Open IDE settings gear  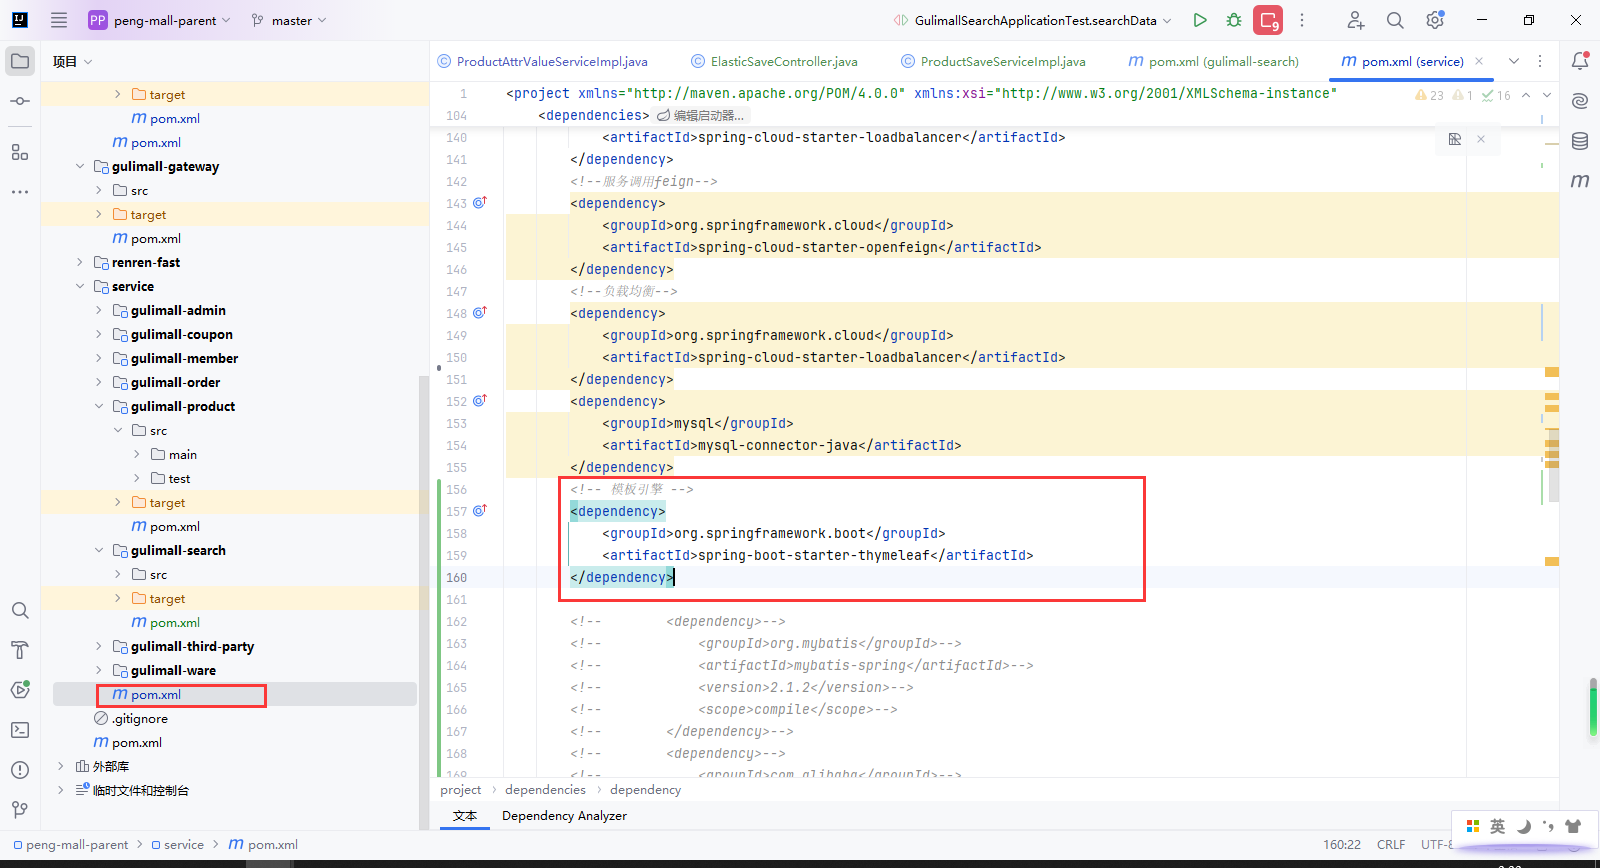click(x=1435, y=20)
